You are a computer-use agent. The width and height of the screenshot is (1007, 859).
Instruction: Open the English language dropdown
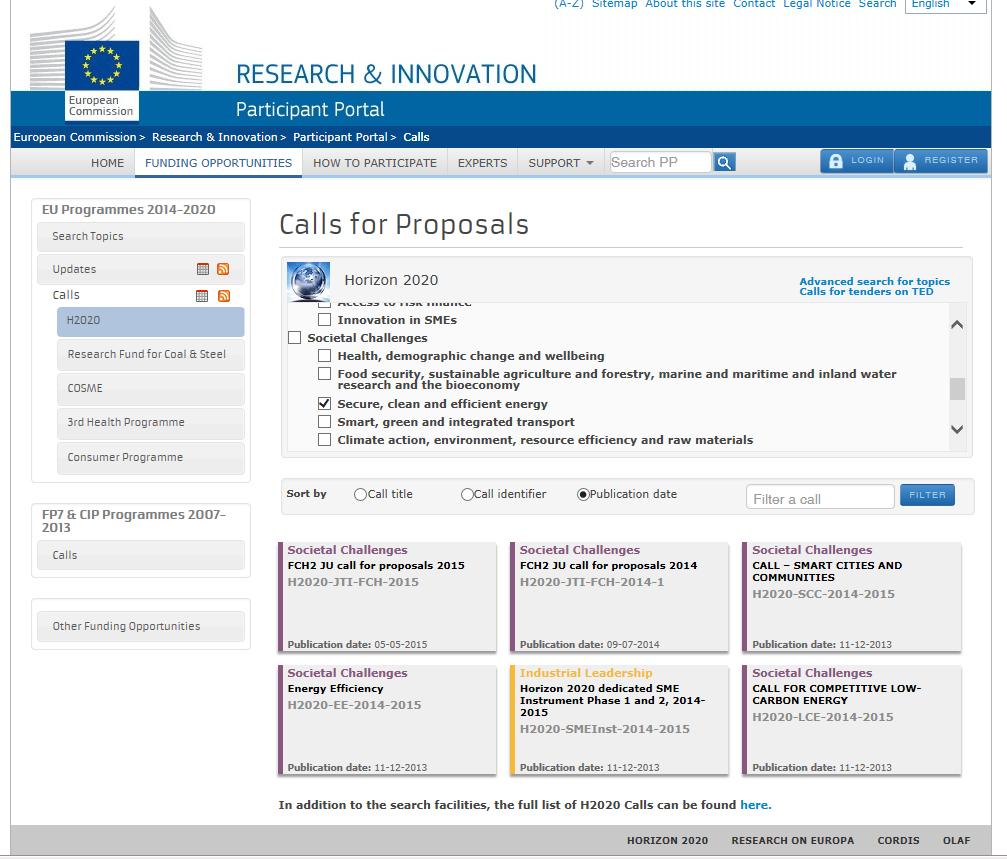click(x=945, y=4)
